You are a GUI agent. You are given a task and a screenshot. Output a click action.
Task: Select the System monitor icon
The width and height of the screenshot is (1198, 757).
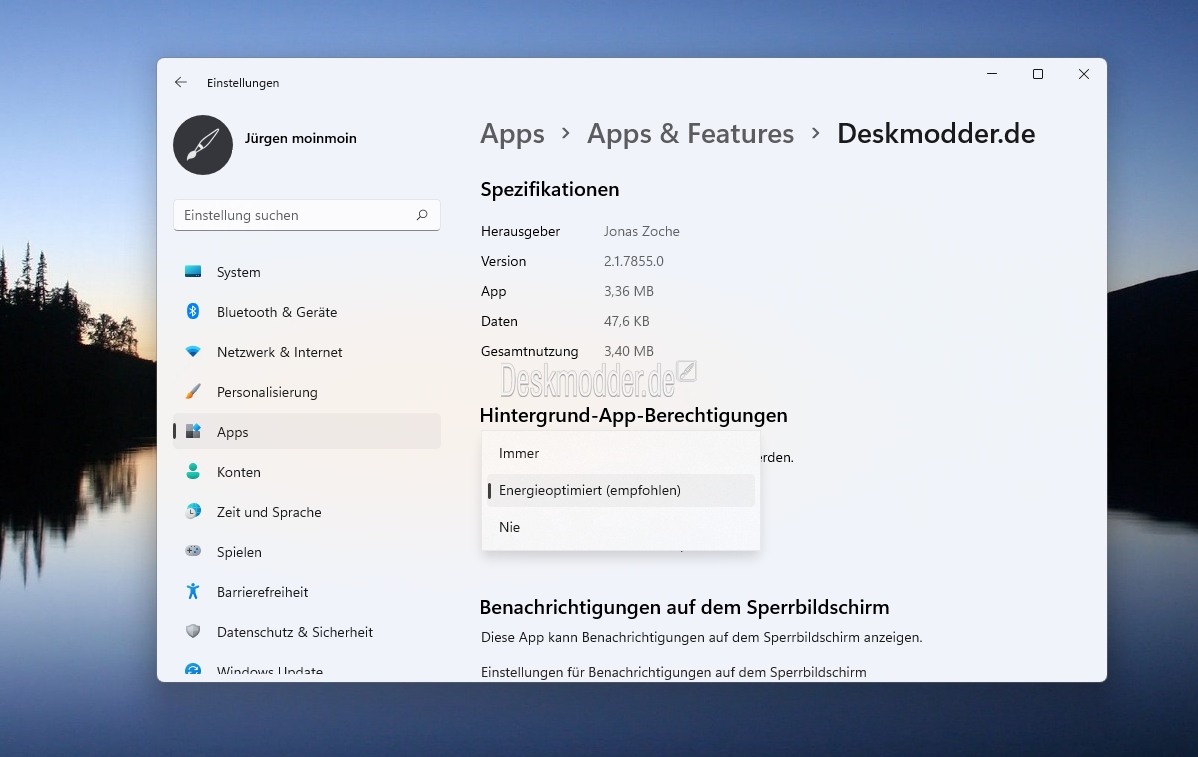[193, 272]
